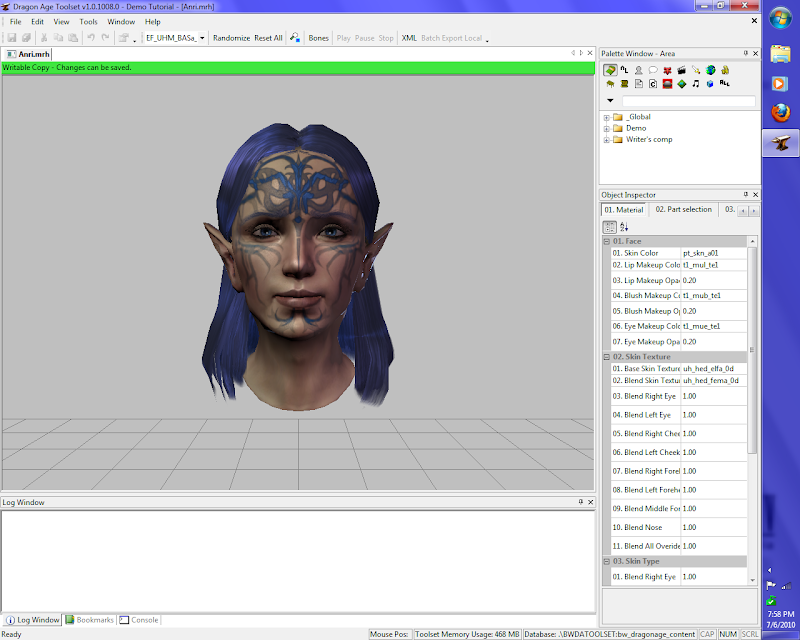
Task: Click the palette search input field
Action: 688,101
